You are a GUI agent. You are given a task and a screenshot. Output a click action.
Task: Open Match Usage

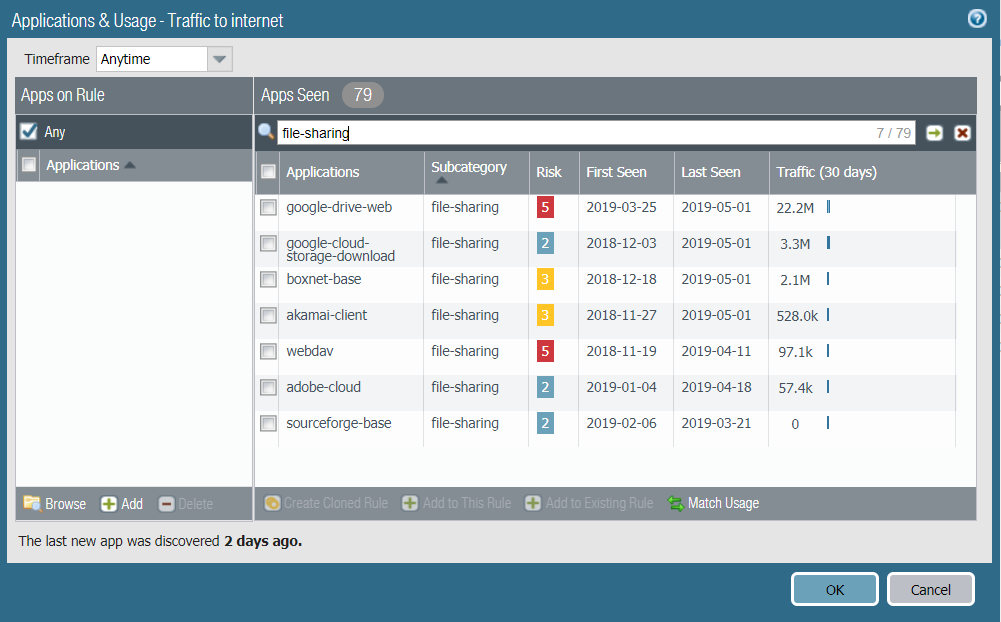point(714,503)
